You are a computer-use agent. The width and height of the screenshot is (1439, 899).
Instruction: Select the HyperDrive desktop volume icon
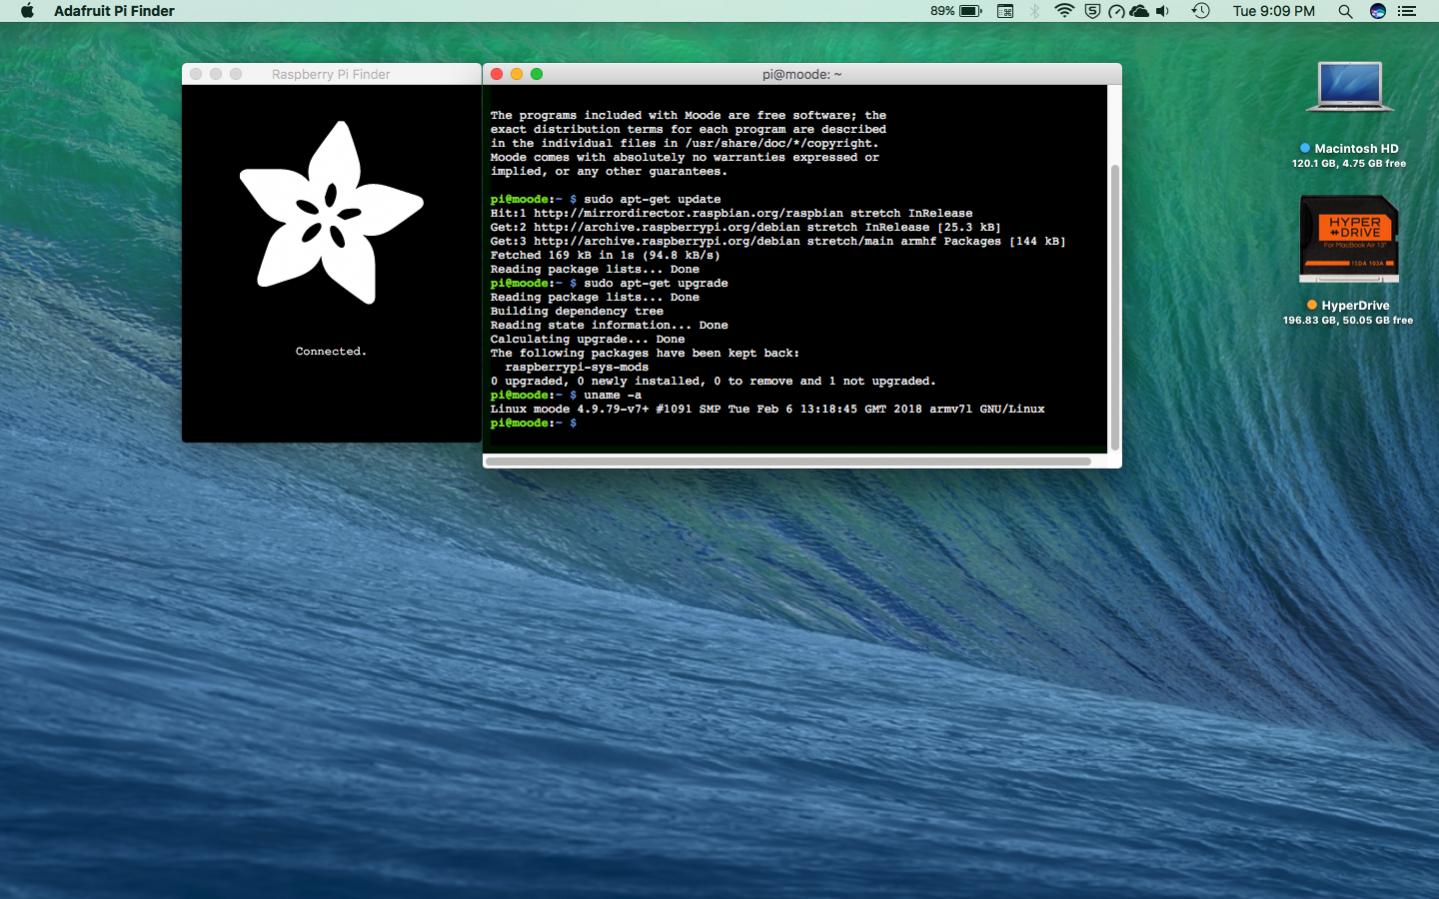point(1349,240)
